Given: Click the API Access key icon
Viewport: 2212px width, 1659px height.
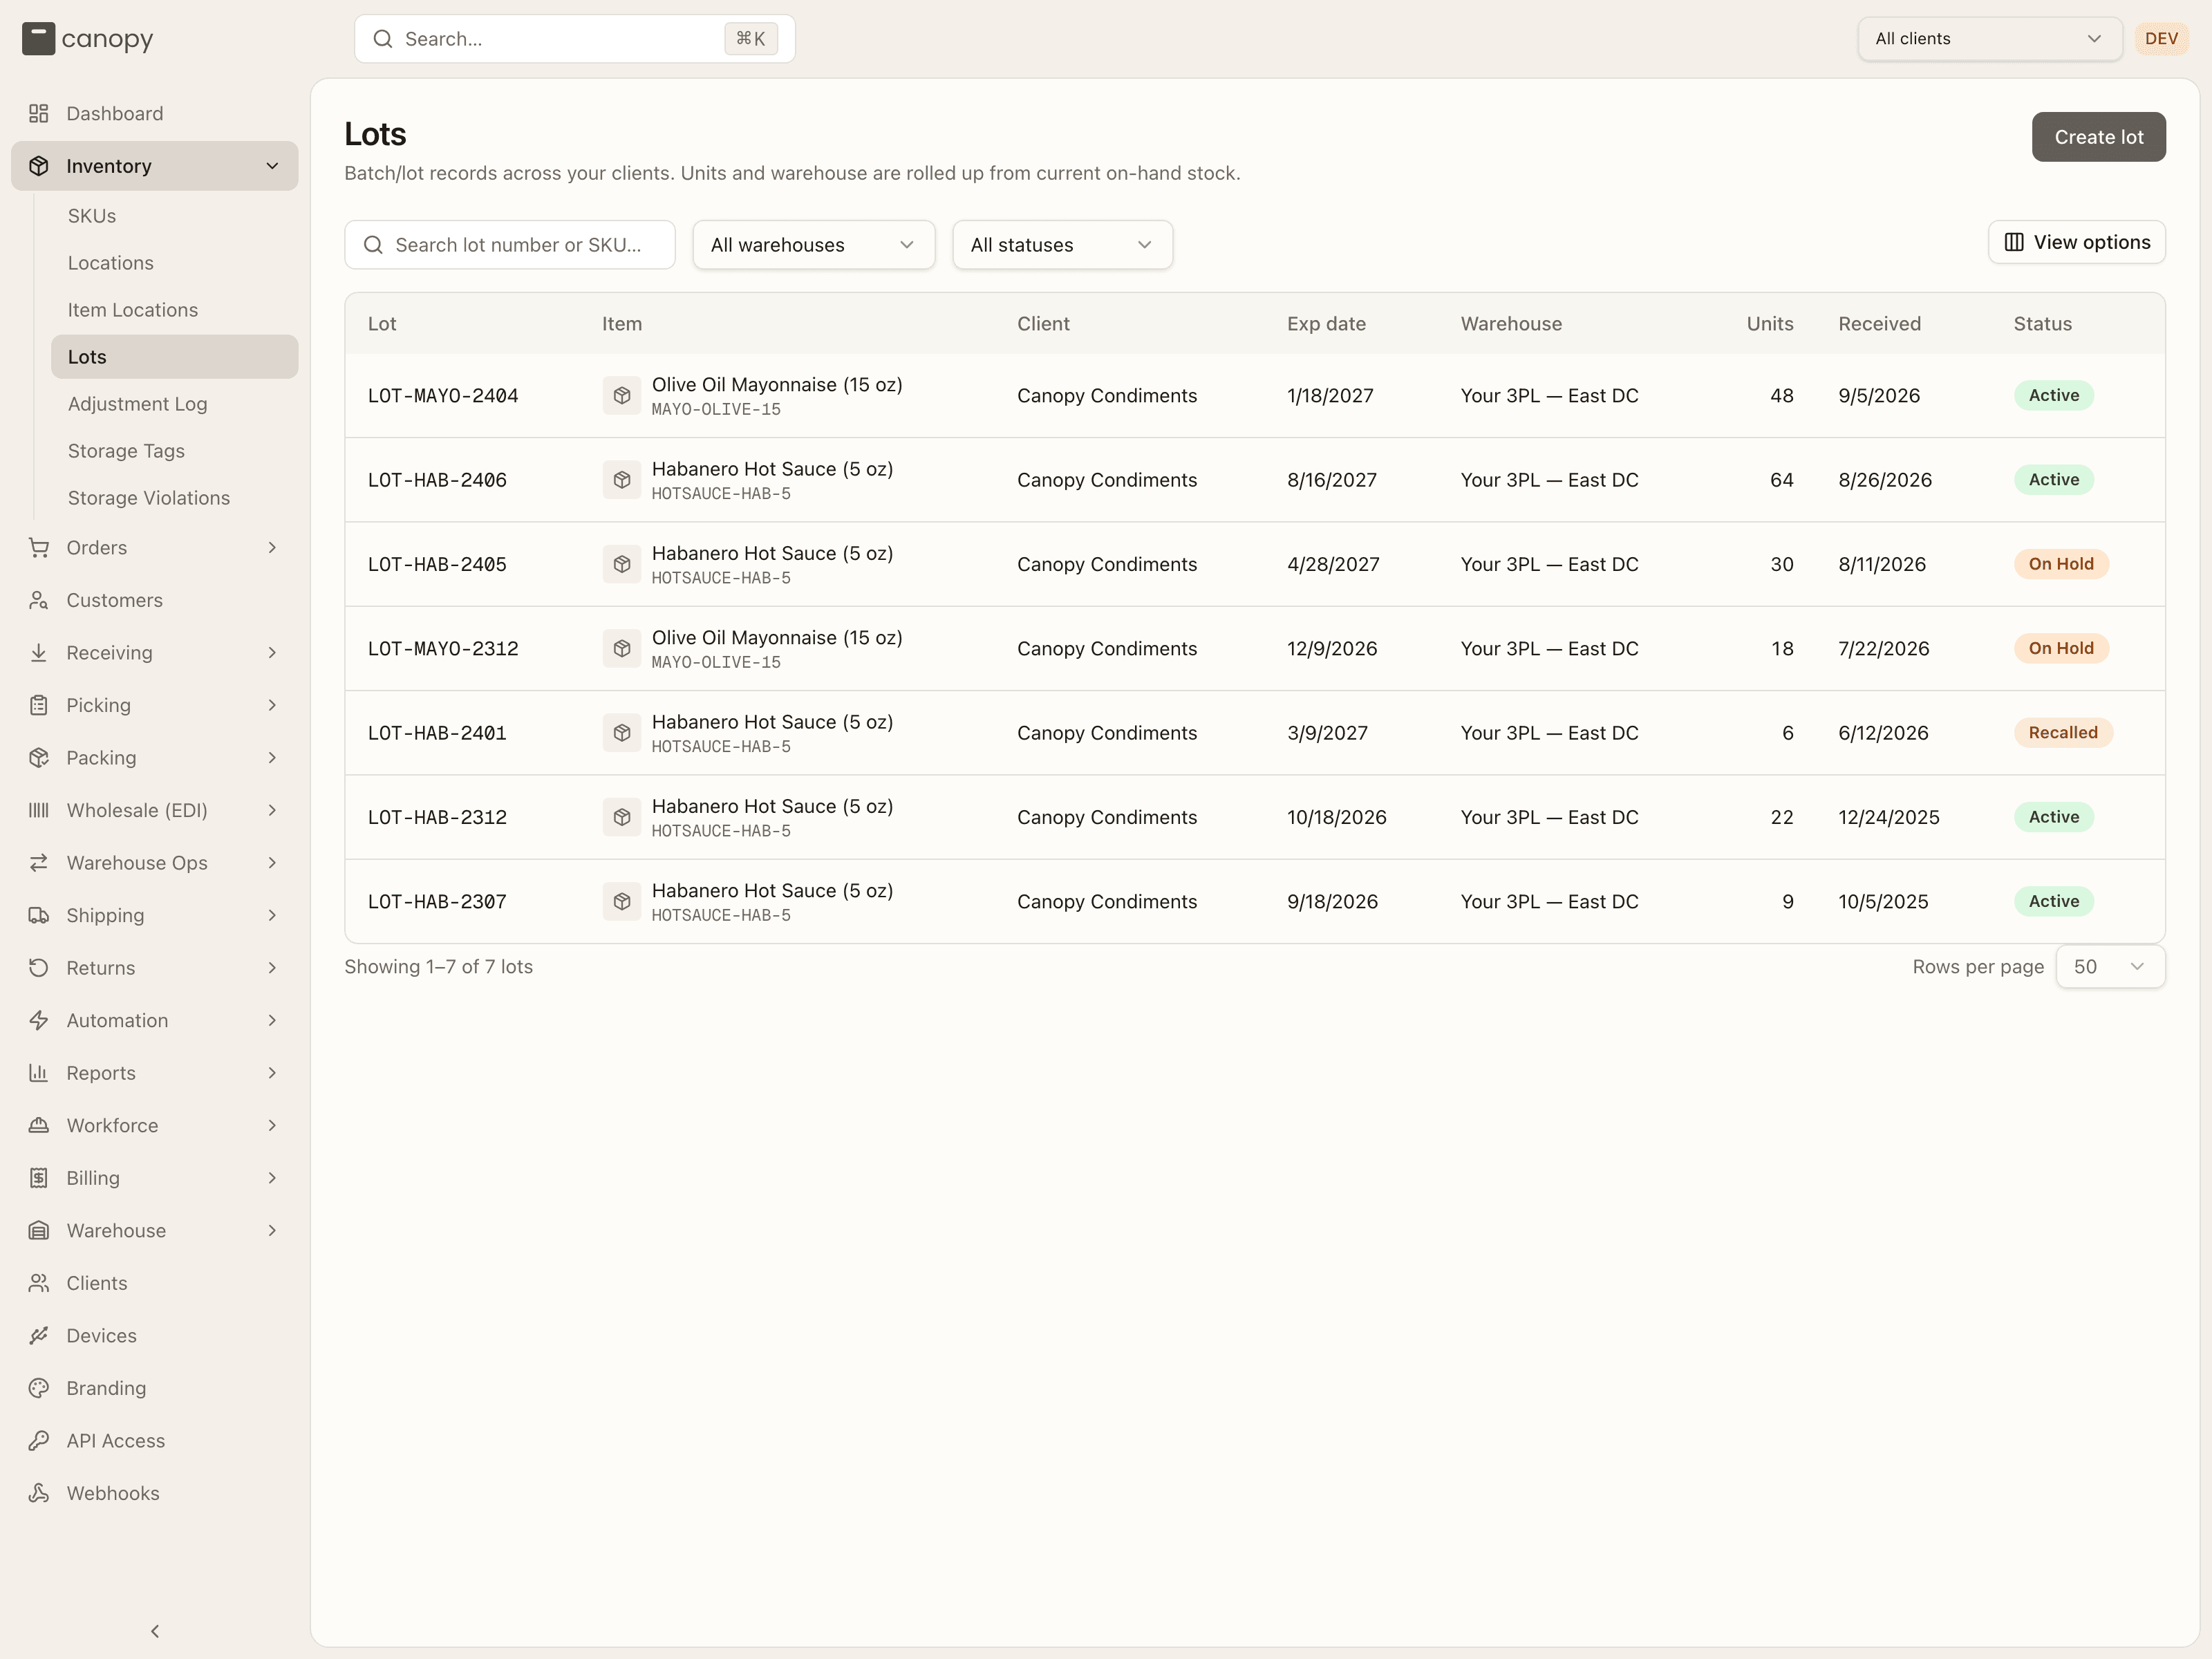Looking at the screenshot, I should click(39, 1440).
